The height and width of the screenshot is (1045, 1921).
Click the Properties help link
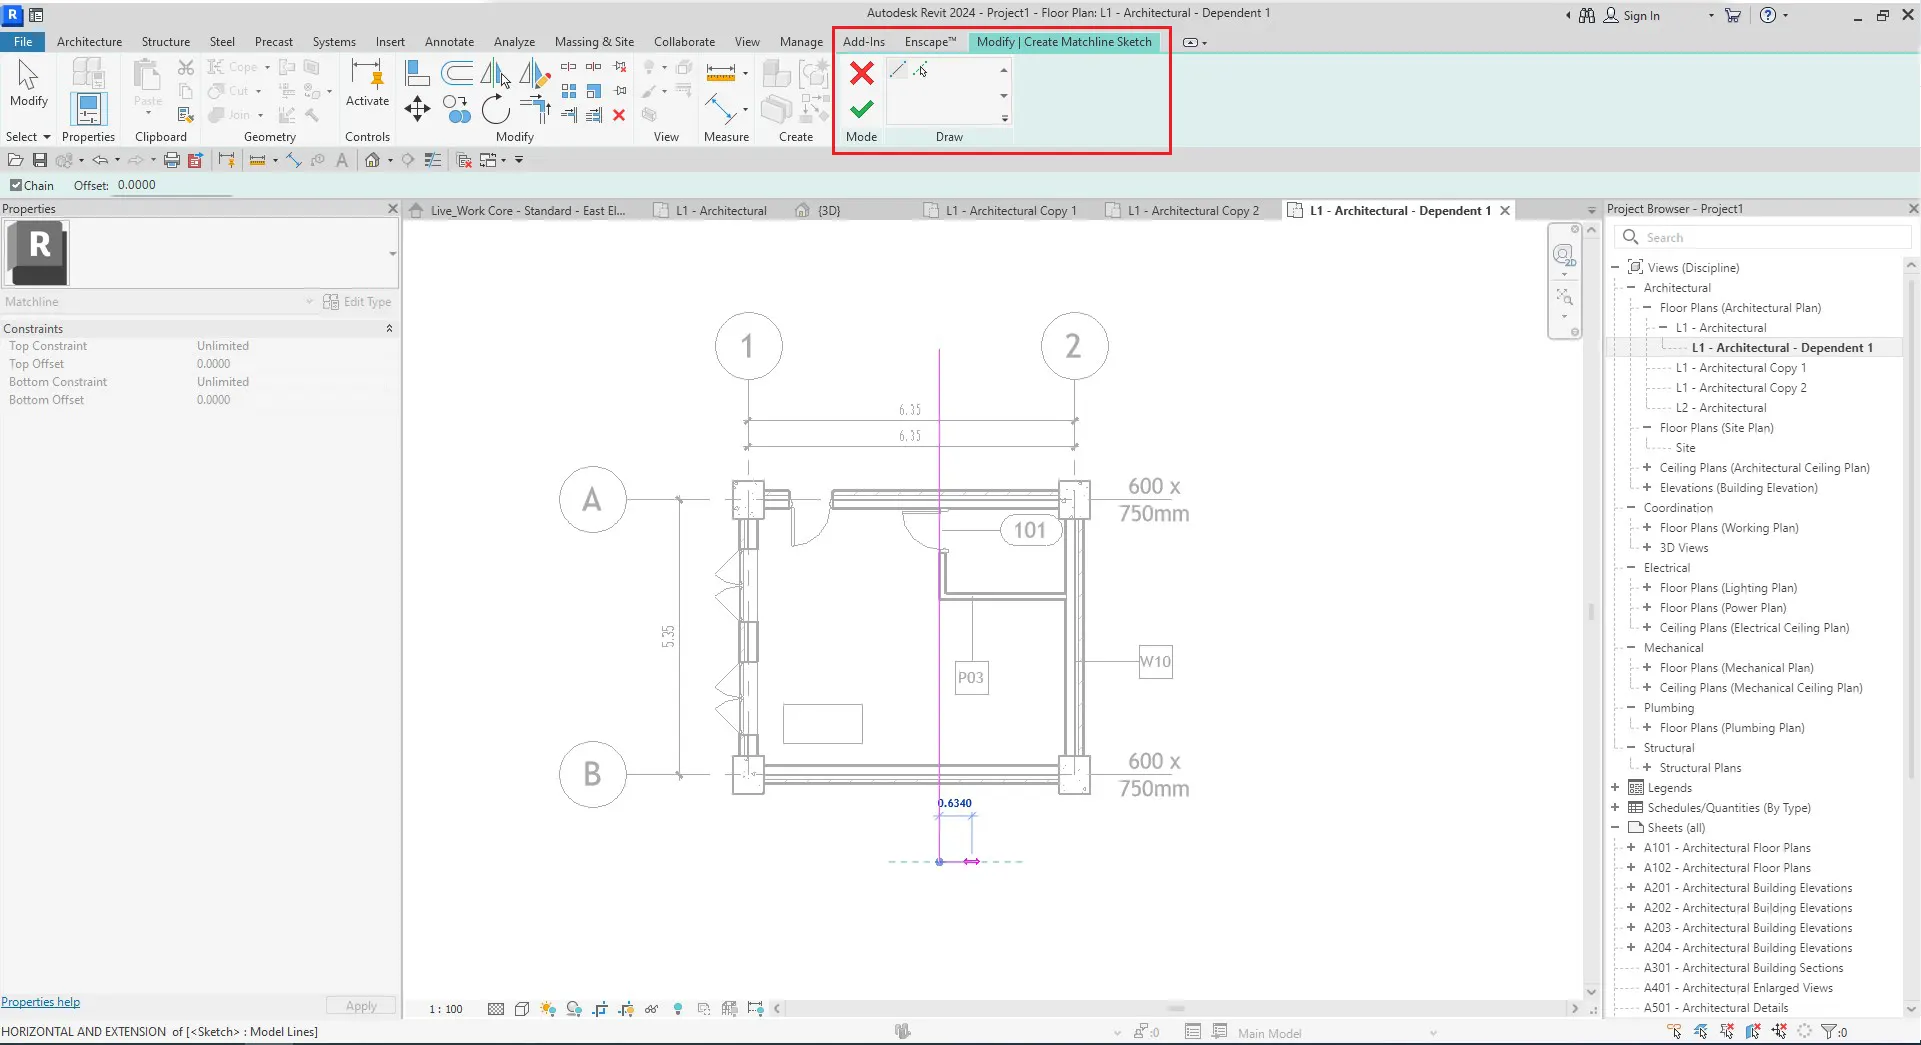(41, 1002)
